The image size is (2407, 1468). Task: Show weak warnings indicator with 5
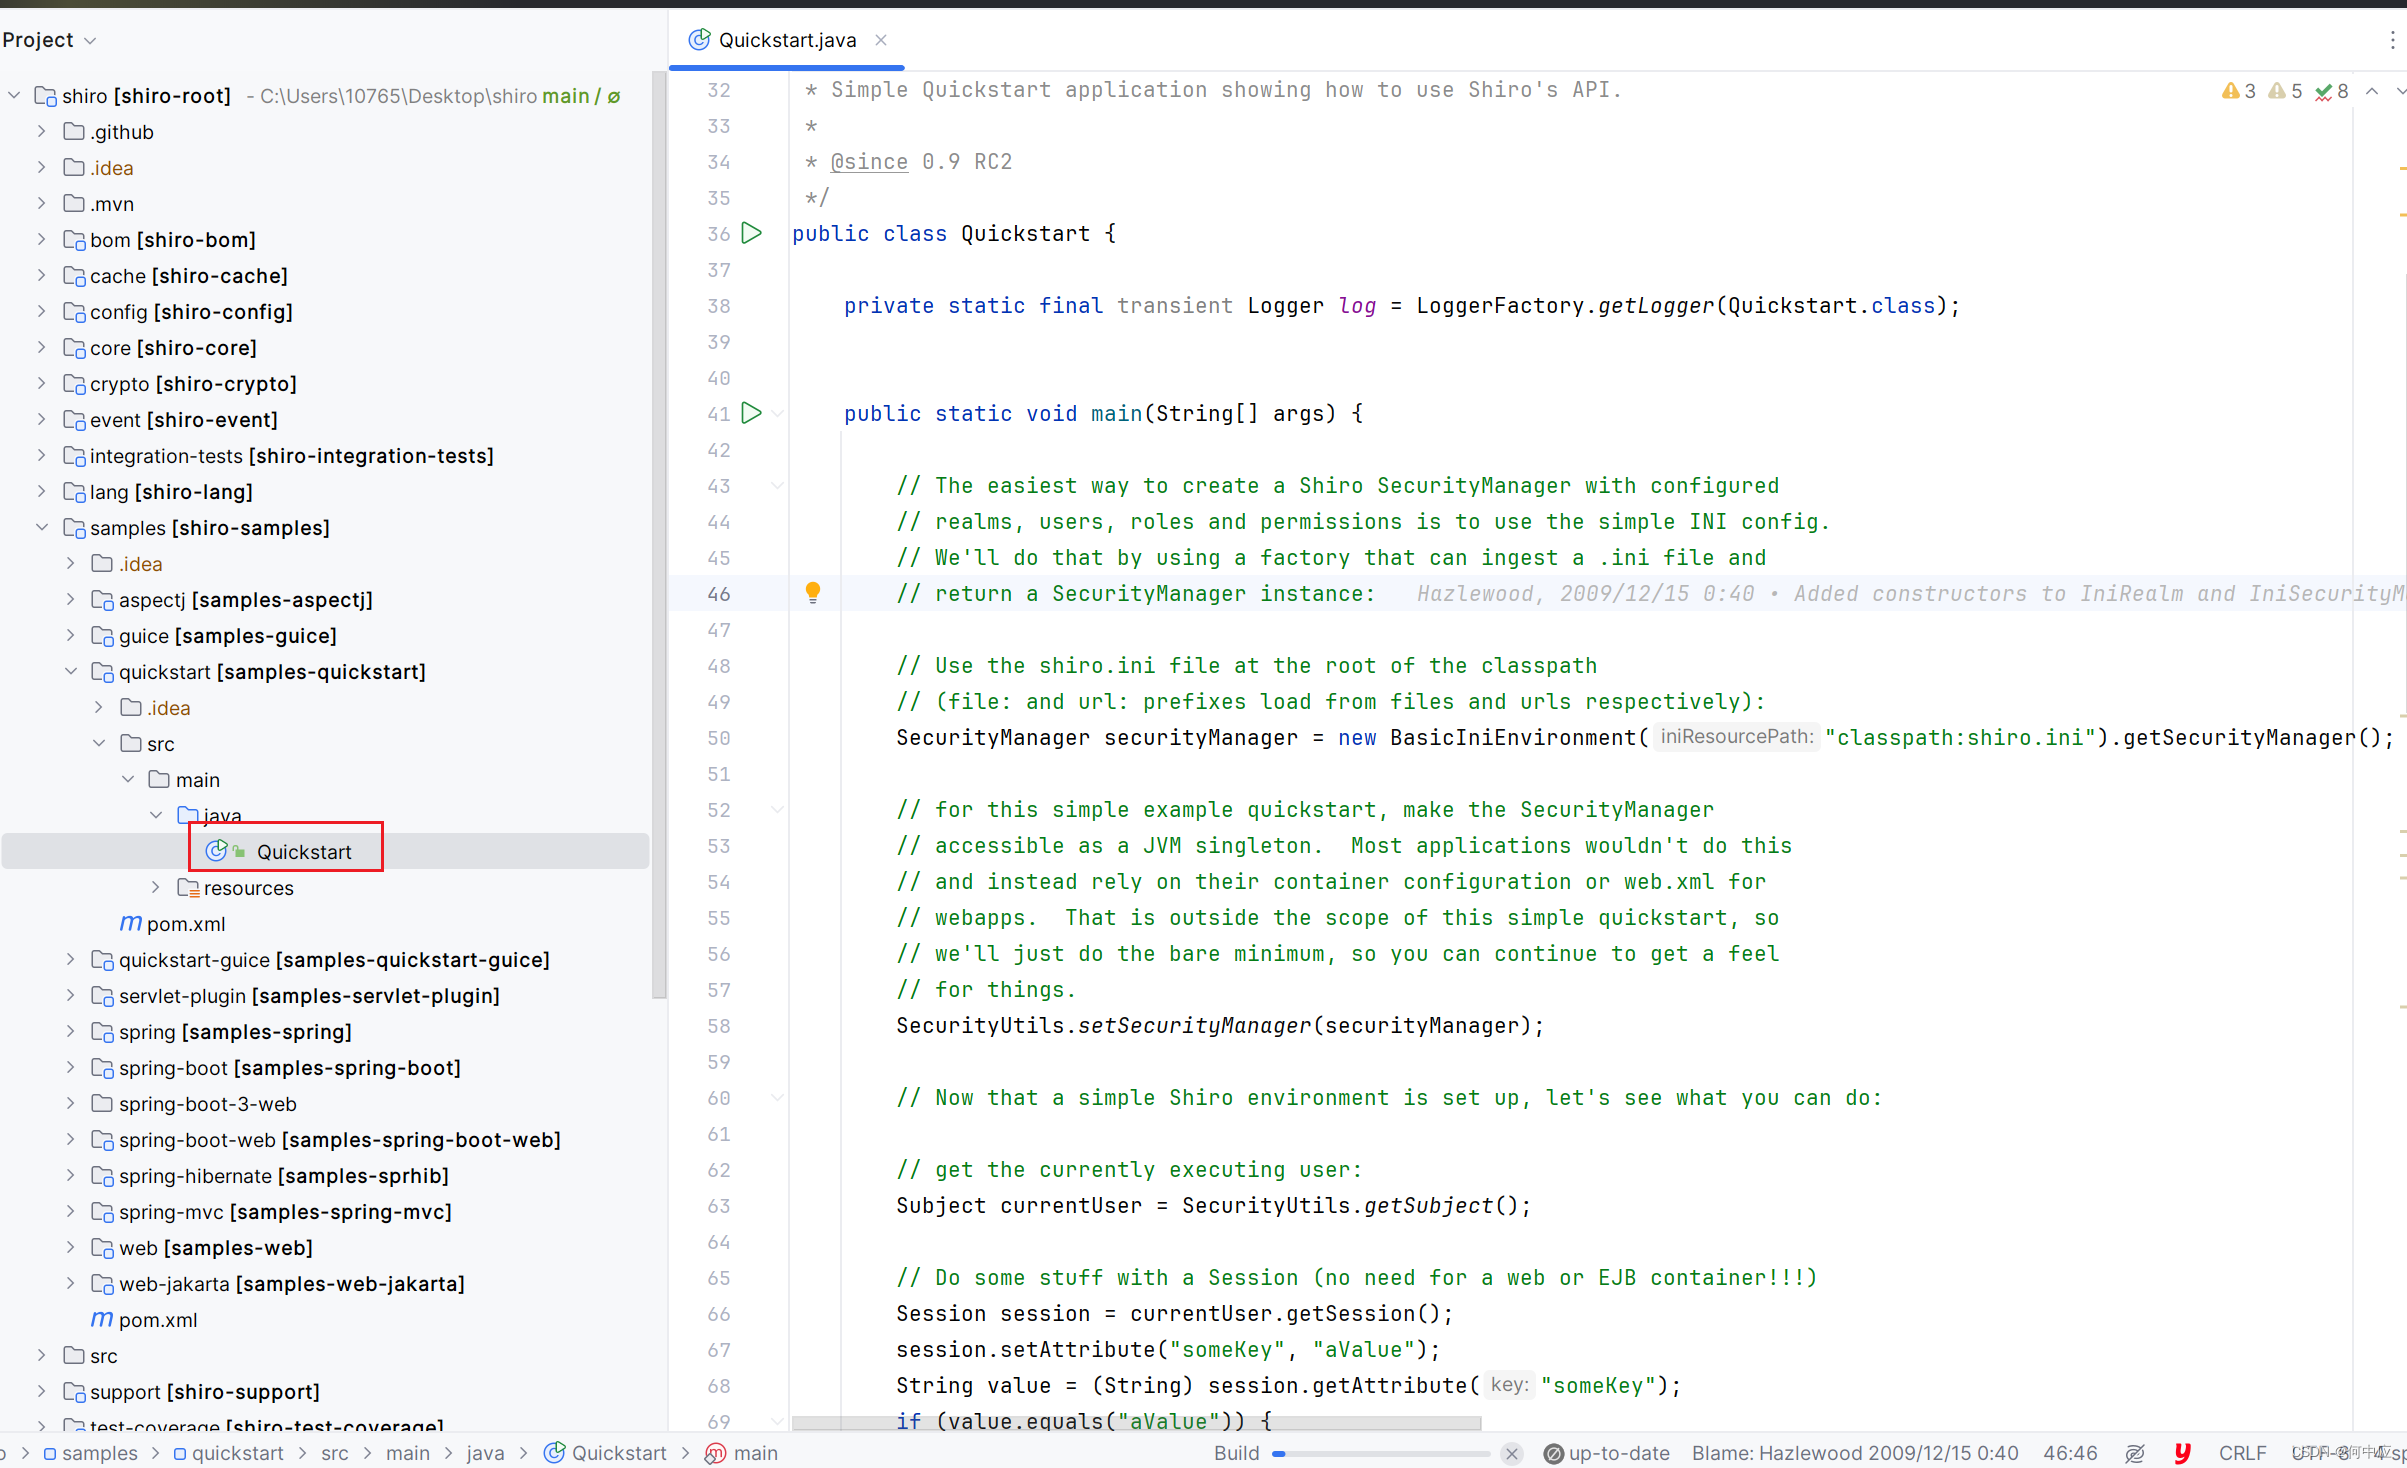tap(2285, 91)
